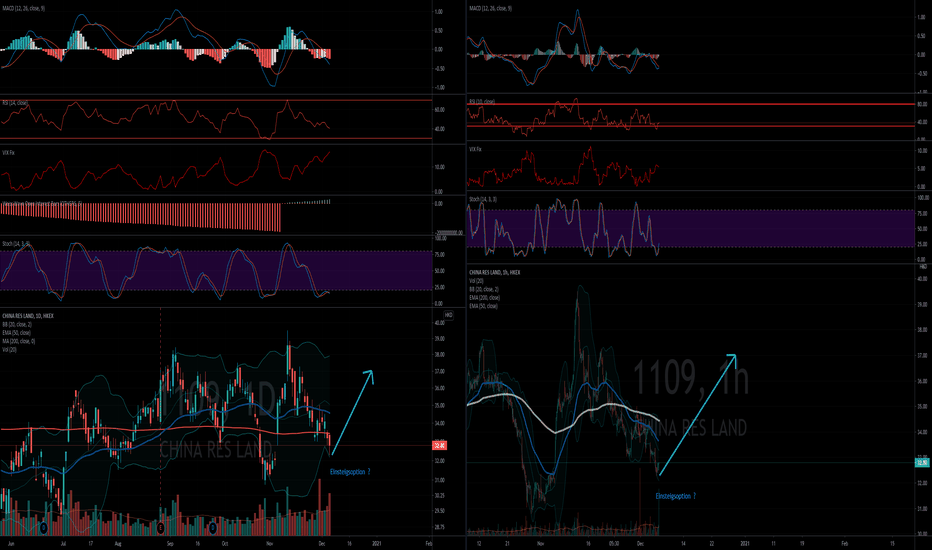Select 'Einstiegsoption ?' text on the 1h chart
The height and width of the screenshot is (550, 932).
pos(676,496)
